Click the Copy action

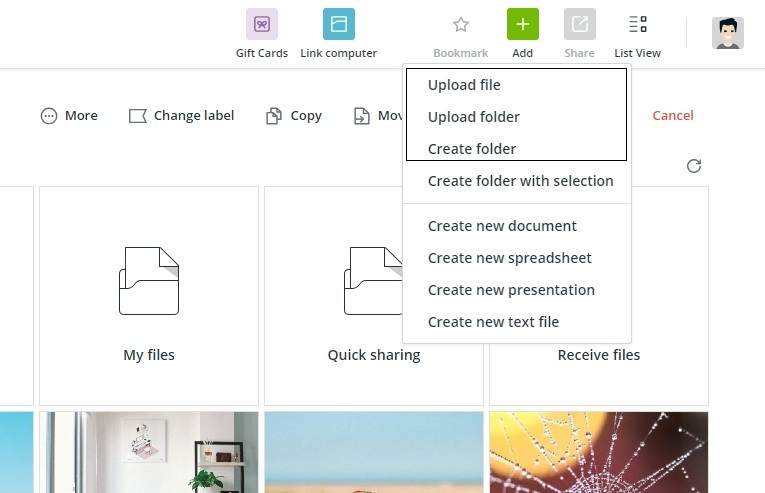point(294,116)
